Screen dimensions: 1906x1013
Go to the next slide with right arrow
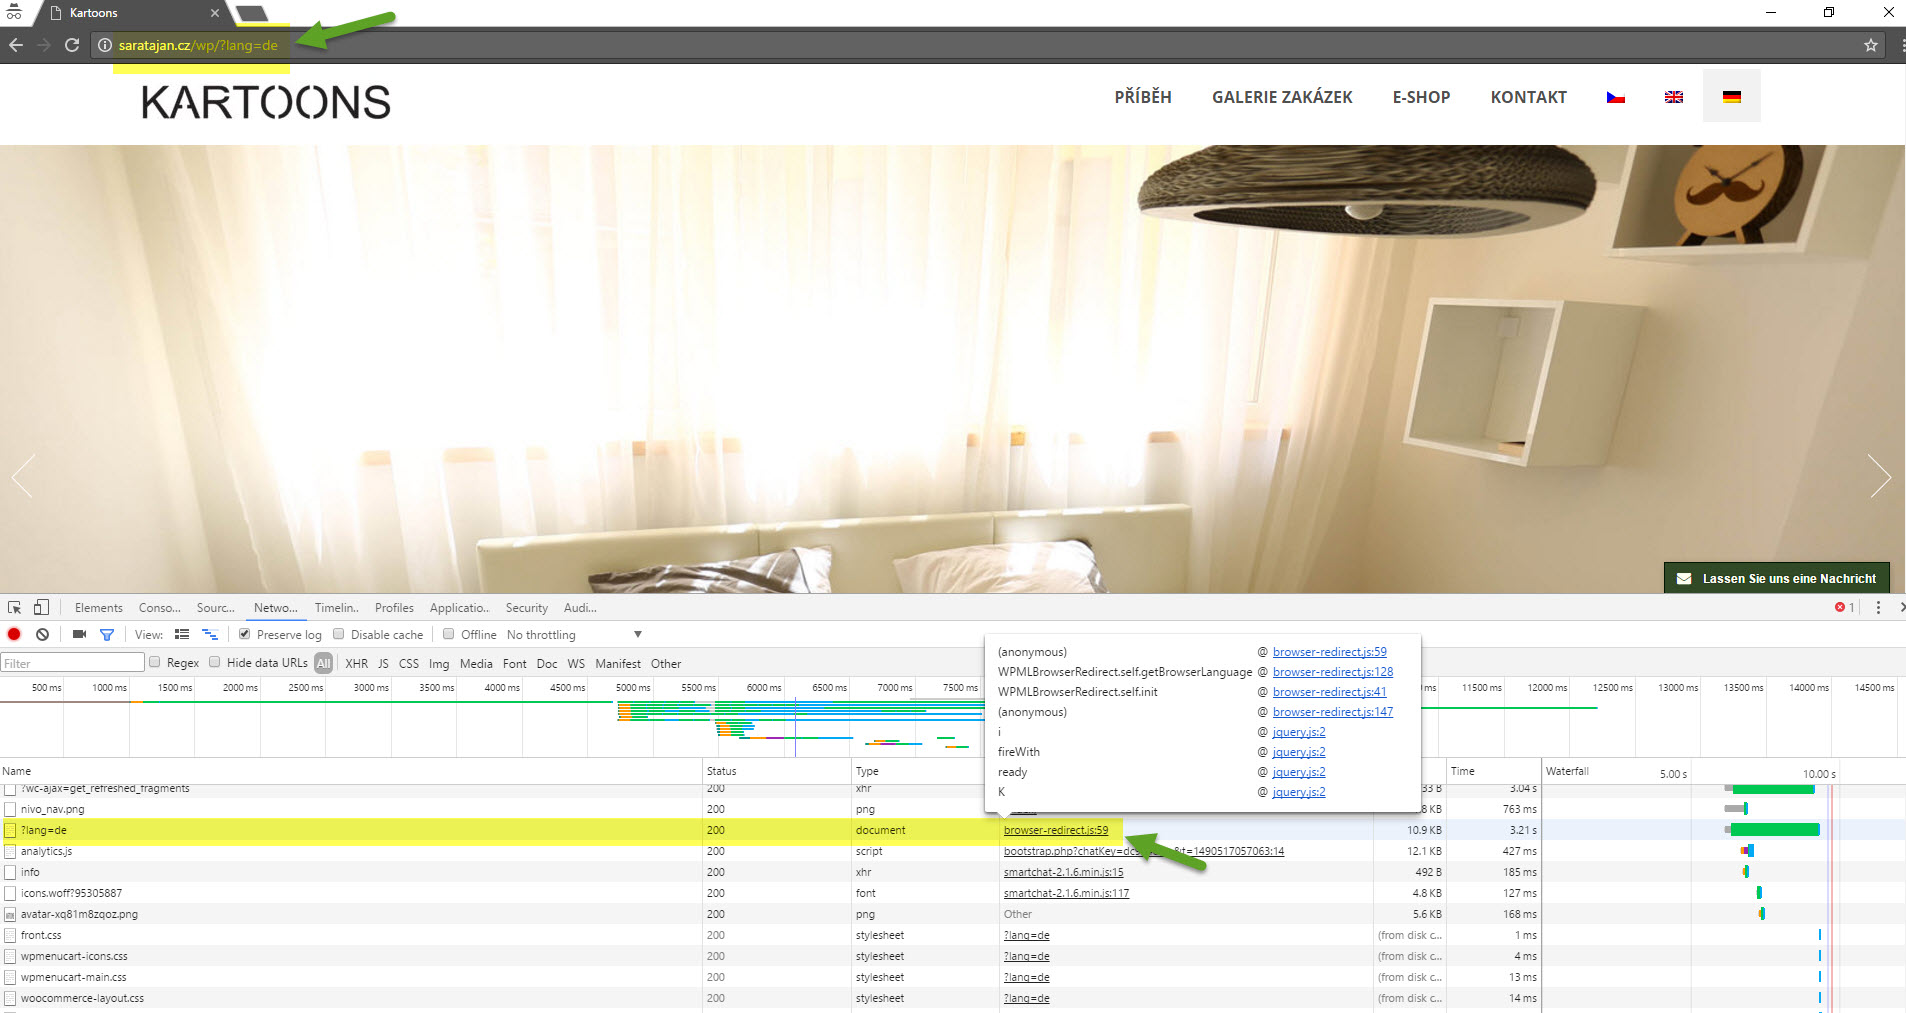tap(1879, 476)
